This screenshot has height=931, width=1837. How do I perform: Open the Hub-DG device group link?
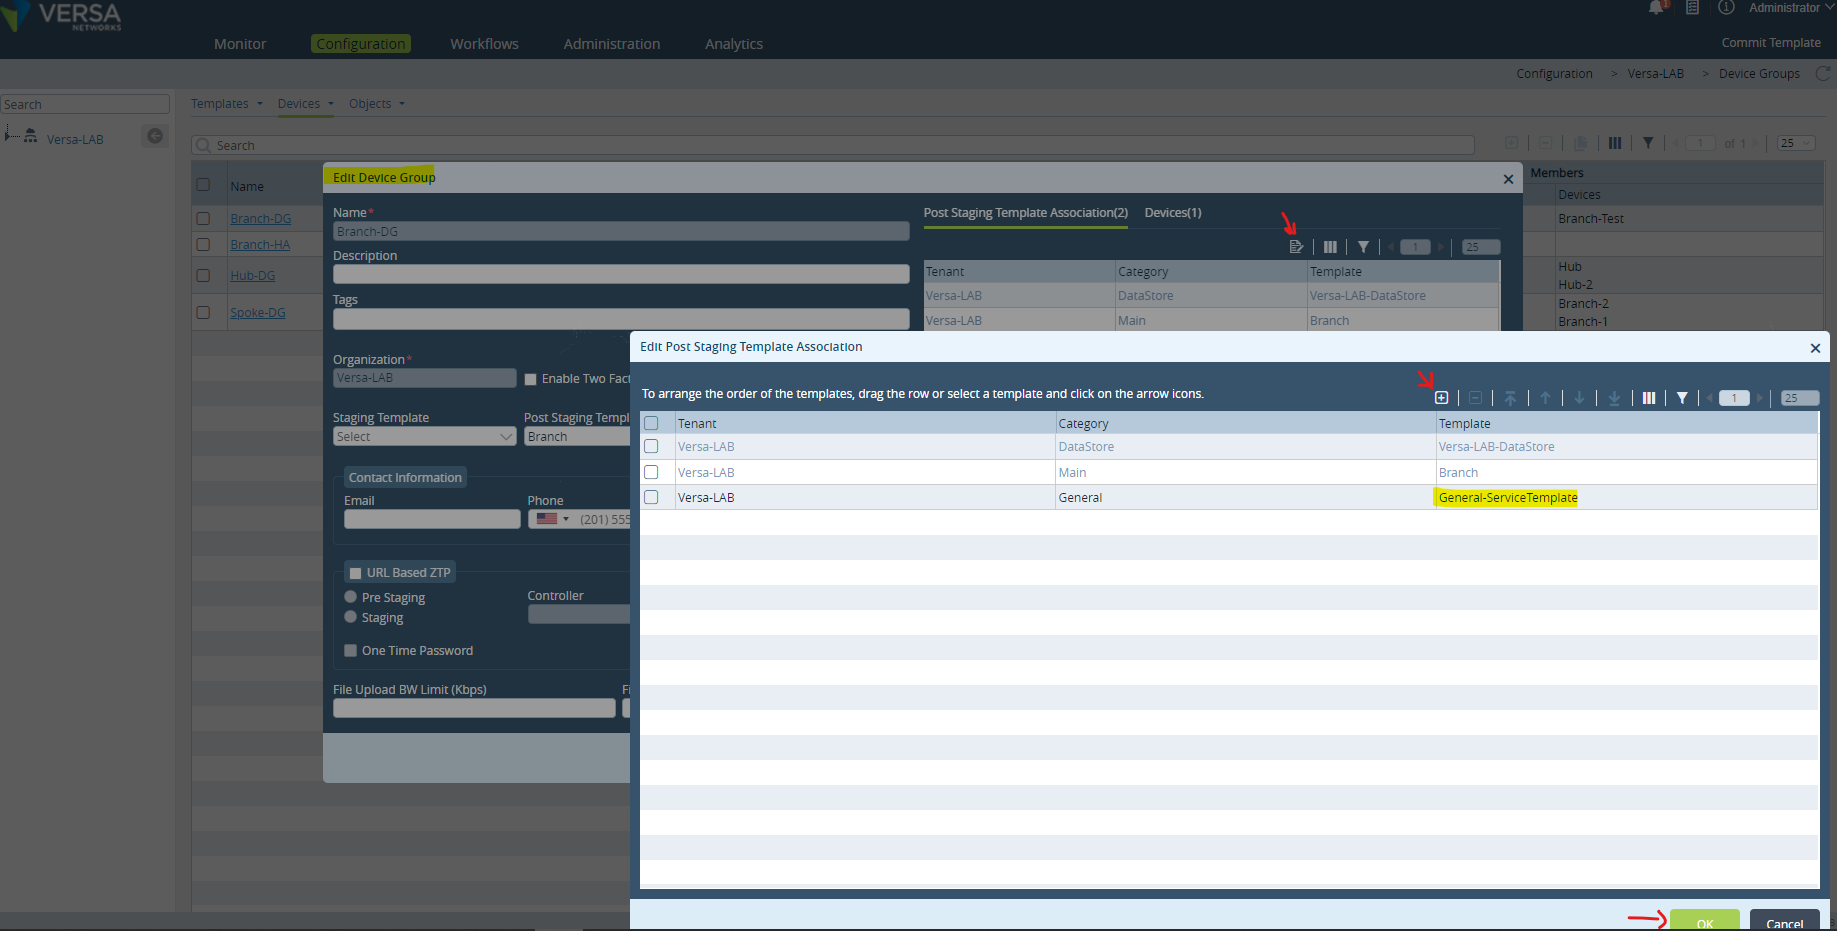tap(252, 276)
